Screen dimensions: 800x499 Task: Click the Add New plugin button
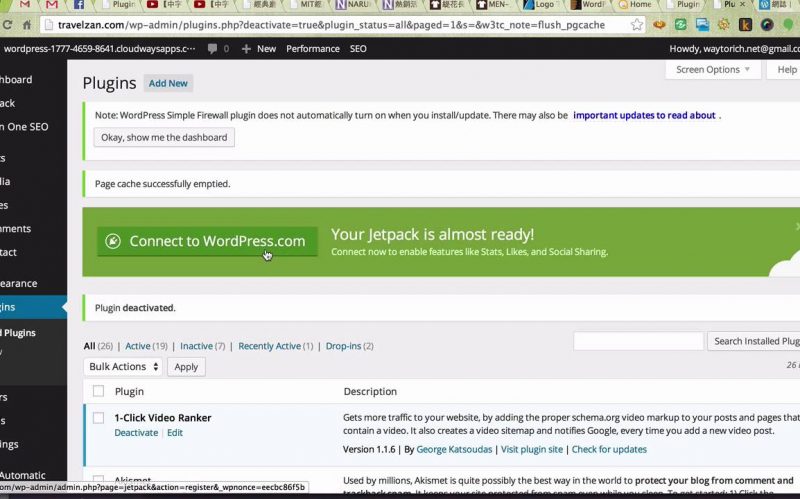(x=168, y=84)
